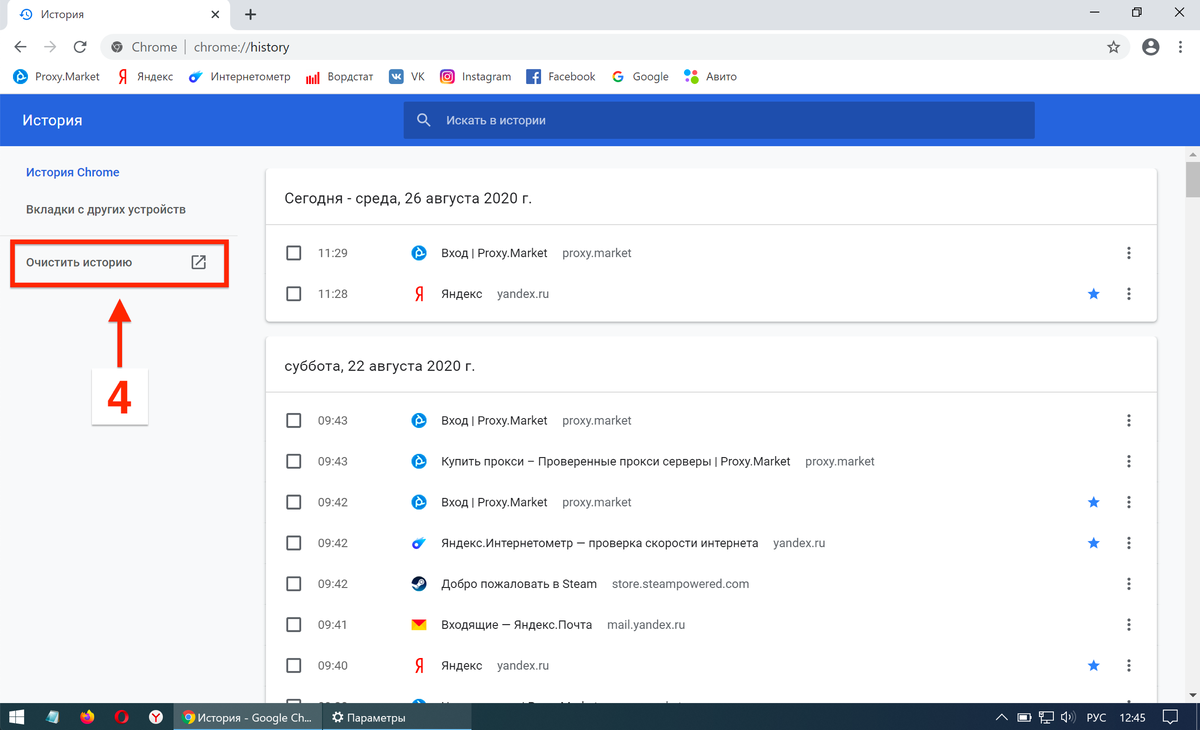This screenshot has height=730, width=1200.
Task: Open the Proxy.Market bookmark
Action: (x=57, y=76)
